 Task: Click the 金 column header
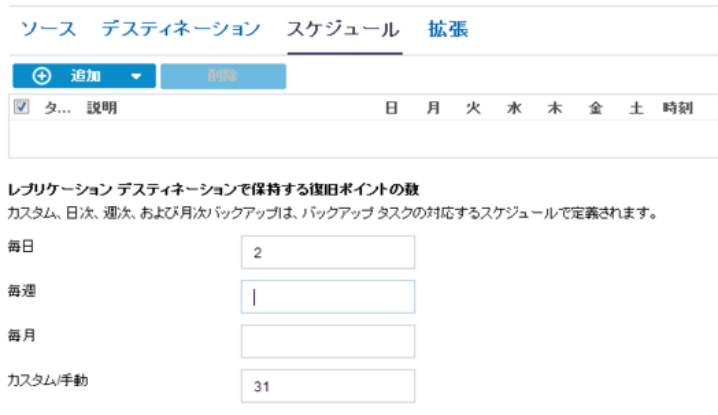595,108
